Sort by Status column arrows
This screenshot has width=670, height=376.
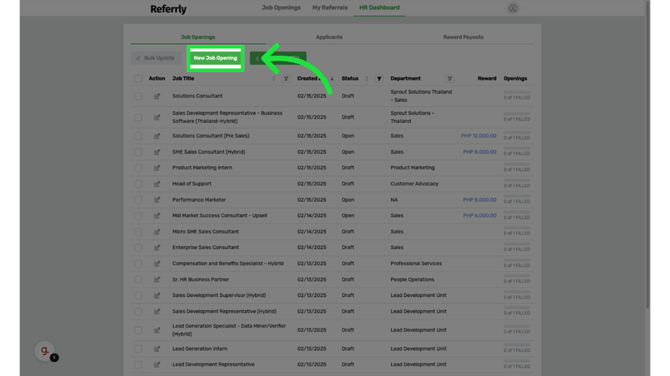367,79
